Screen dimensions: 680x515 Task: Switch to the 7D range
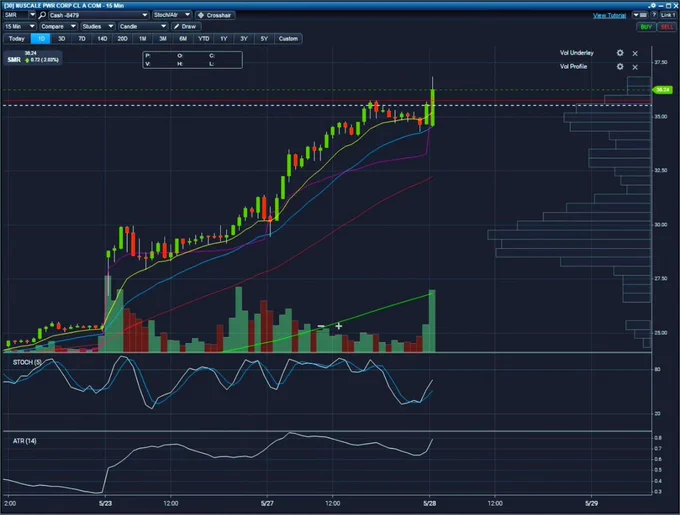82,39
